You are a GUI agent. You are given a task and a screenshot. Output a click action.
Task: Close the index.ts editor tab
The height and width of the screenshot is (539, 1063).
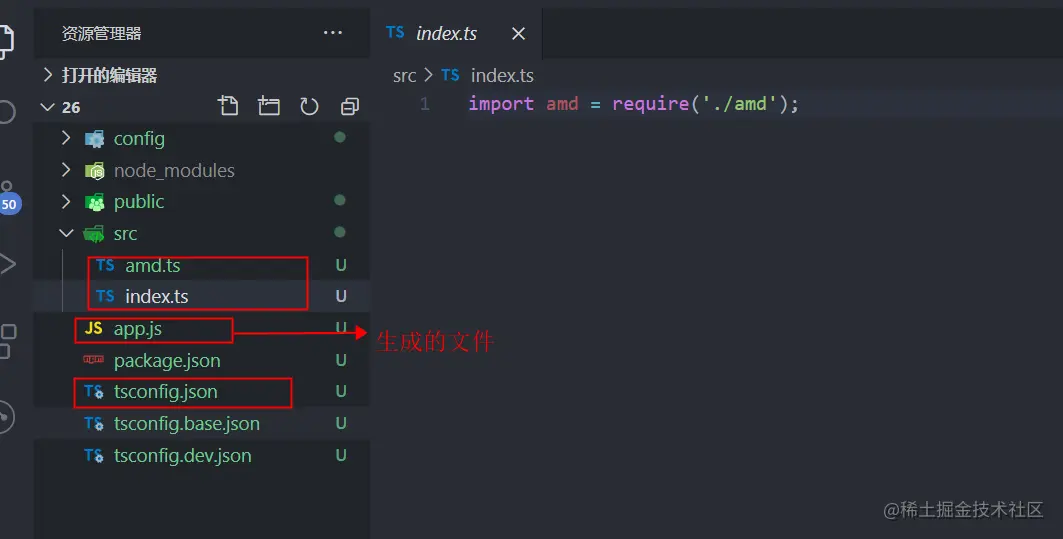(518, 33)
